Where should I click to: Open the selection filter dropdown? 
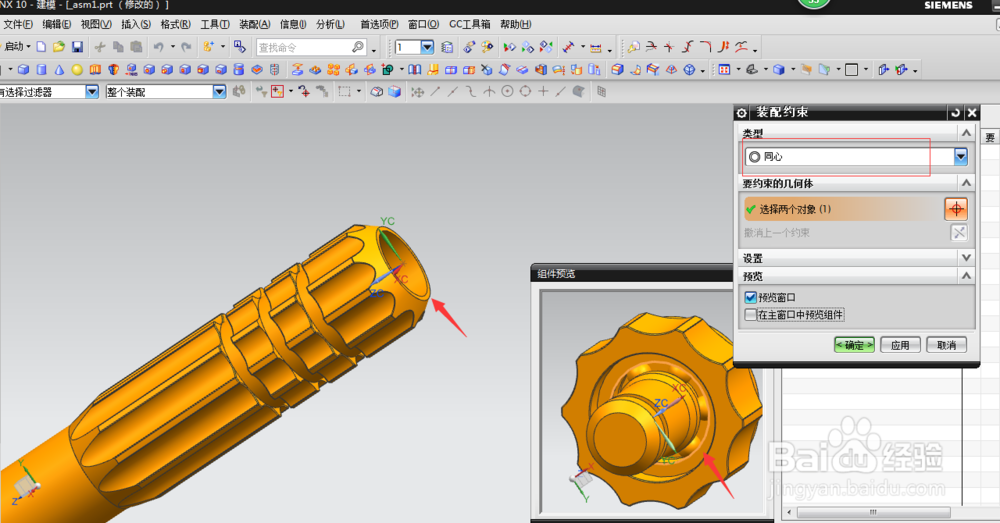92,92
